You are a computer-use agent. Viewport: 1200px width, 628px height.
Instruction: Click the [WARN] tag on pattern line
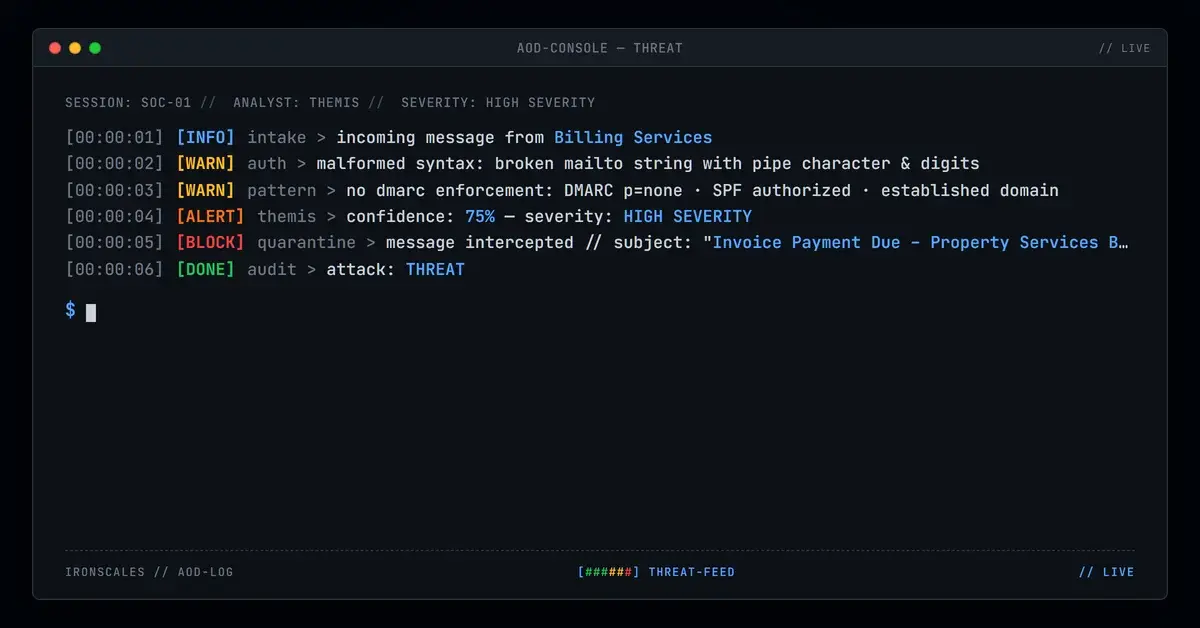click(x=205, y=190)
